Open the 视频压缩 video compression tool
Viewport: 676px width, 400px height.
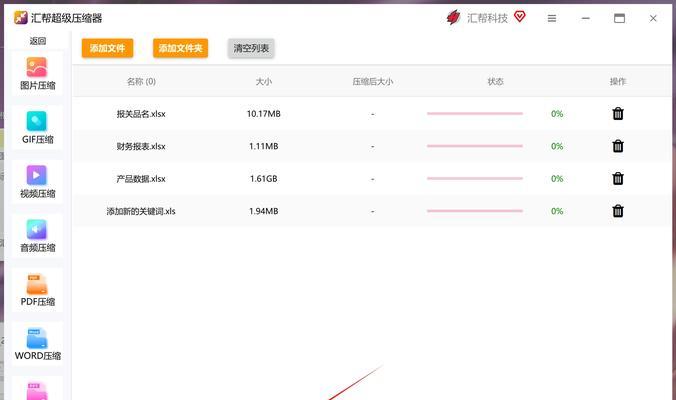[x=37, y=181]
